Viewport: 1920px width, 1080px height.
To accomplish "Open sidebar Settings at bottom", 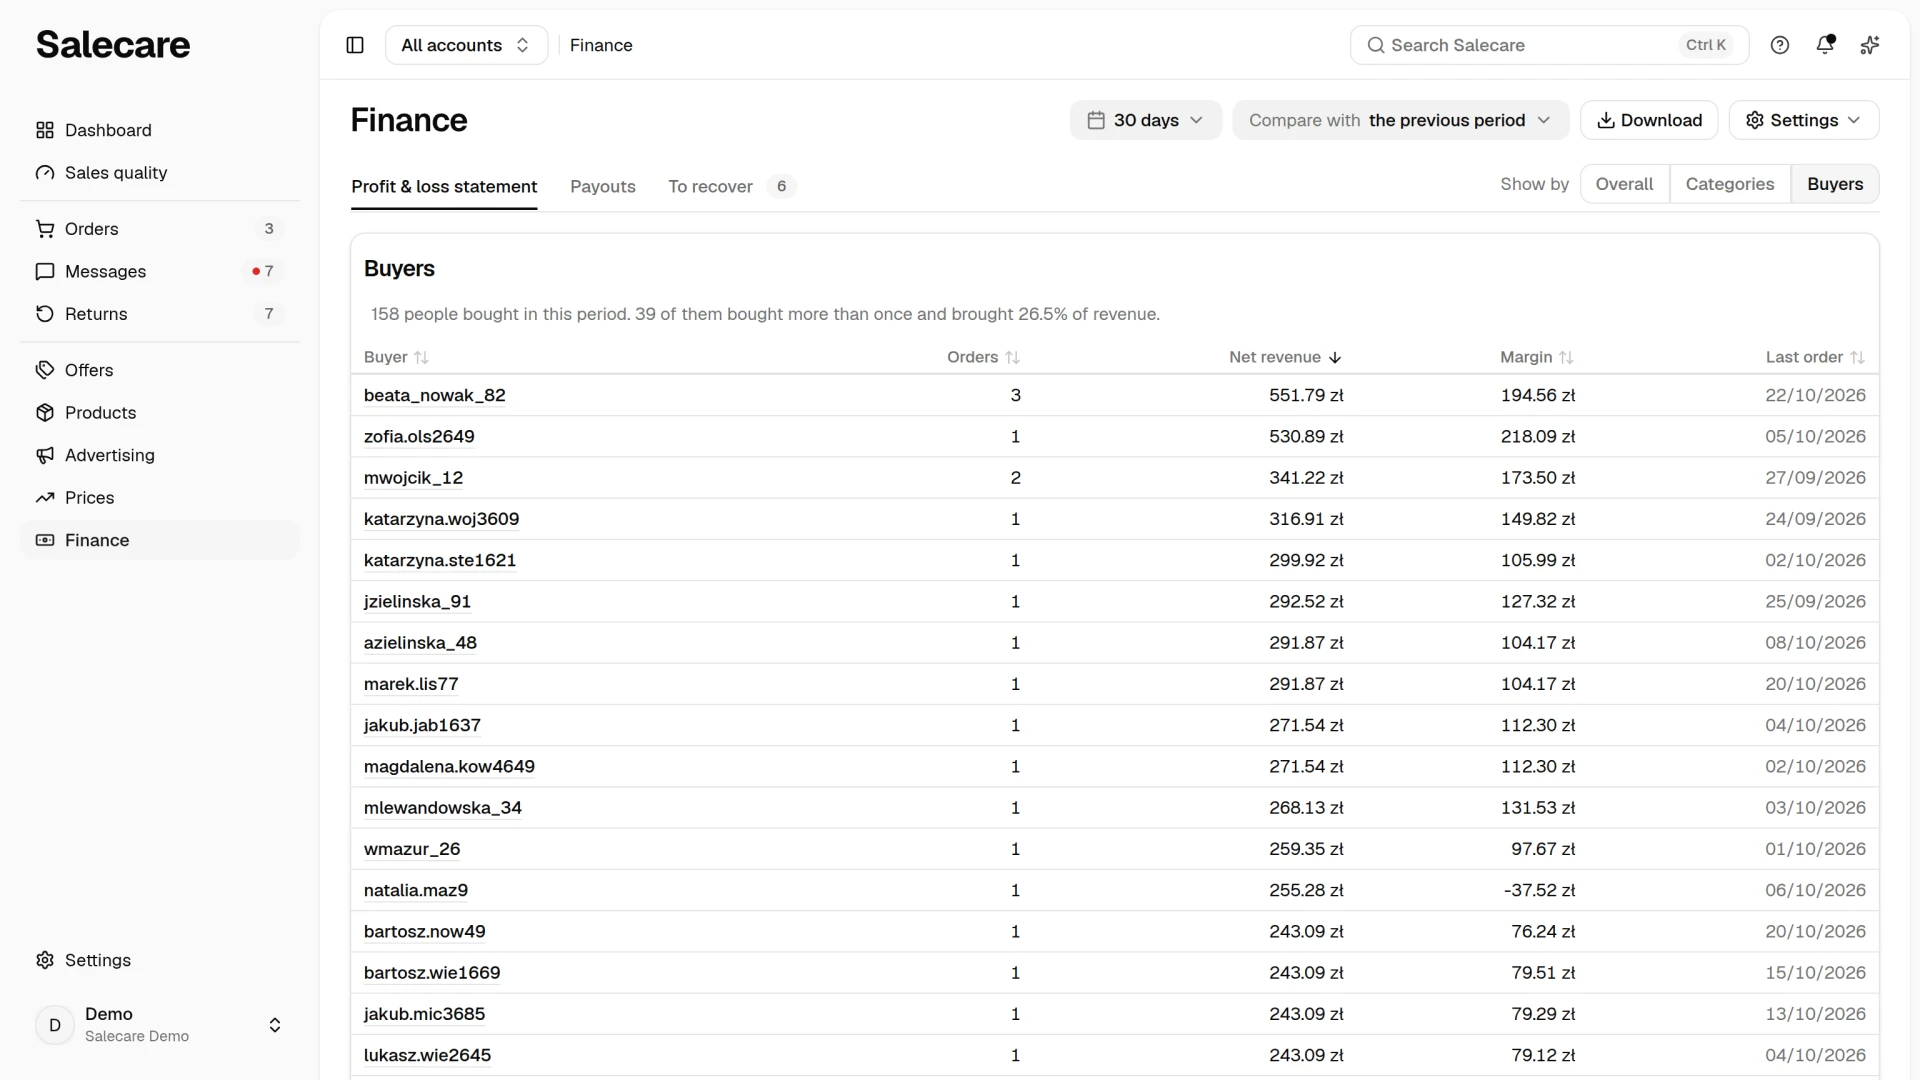I will (x=160, y=960).
